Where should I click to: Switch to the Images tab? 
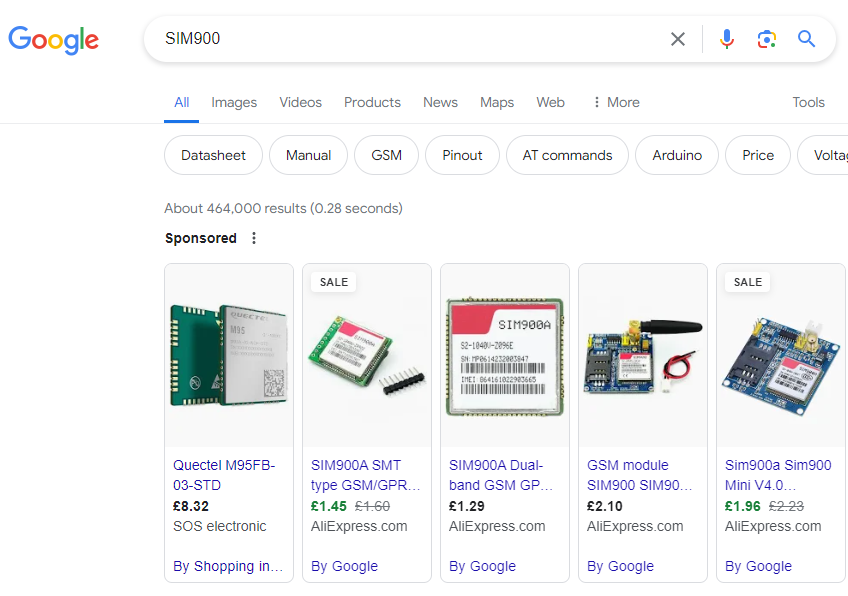point(234,102)
